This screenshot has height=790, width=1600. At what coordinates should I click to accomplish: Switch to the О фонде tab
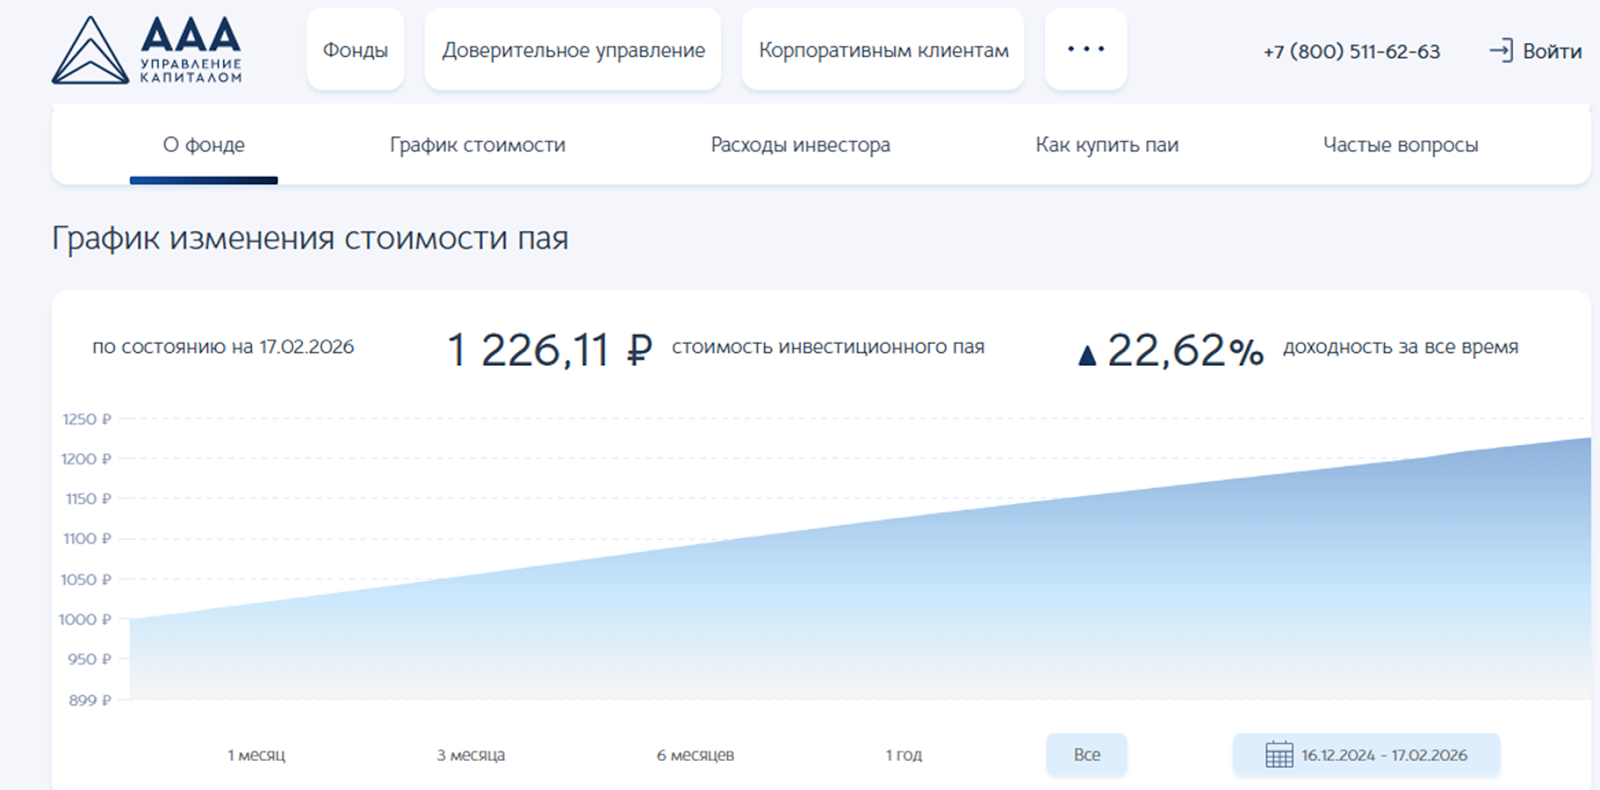pyautogui.click(x=204, y=145)
